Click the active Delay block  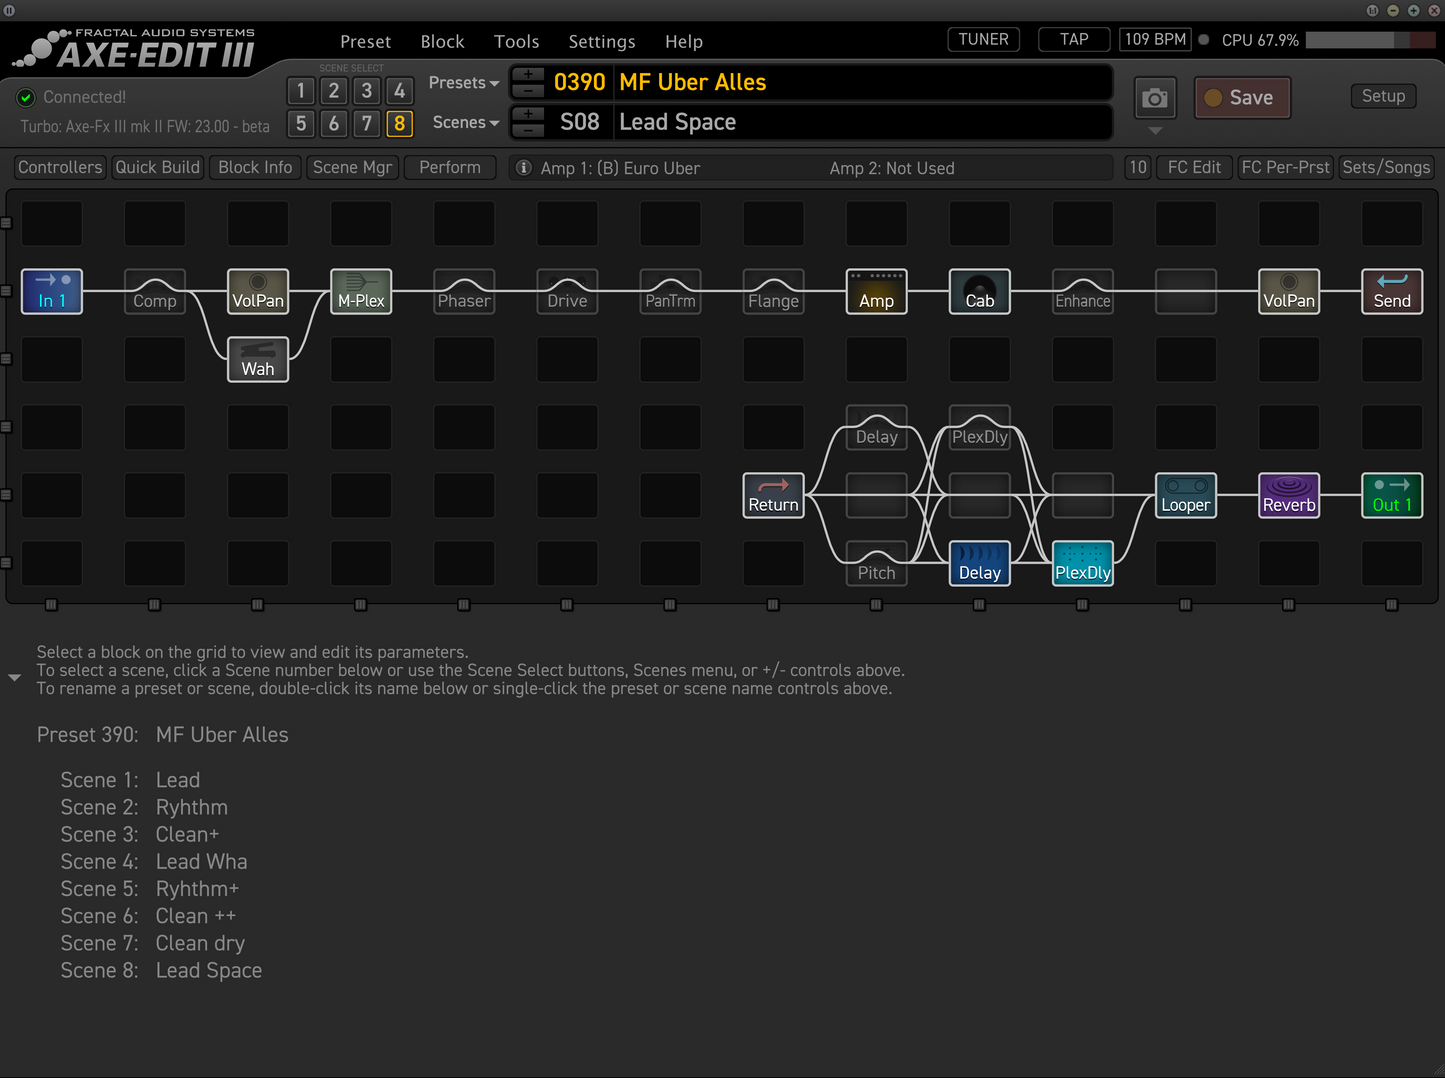(x=979, y=563)
